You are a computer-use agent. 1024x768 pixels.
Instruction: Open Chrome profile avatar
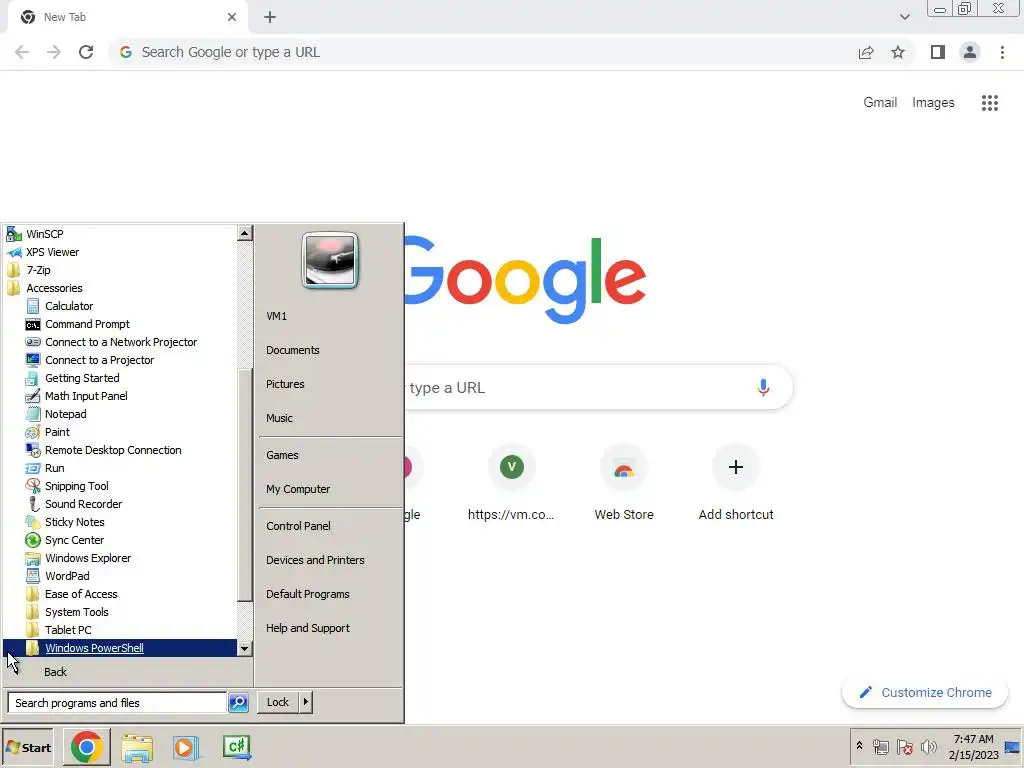click(x=970, y=52)
